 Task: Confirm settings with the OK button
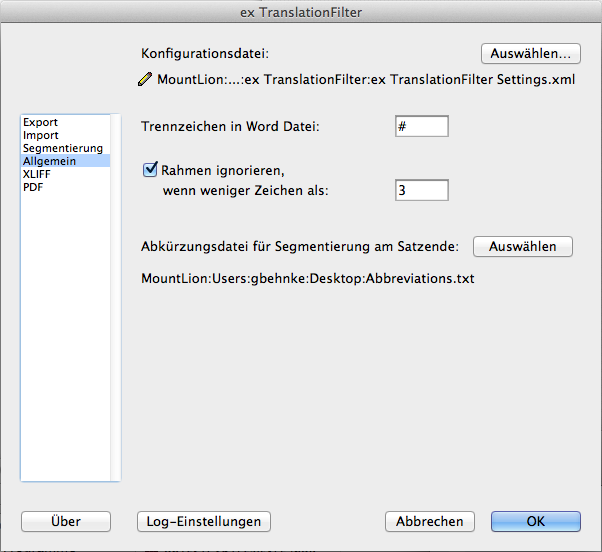536,521
